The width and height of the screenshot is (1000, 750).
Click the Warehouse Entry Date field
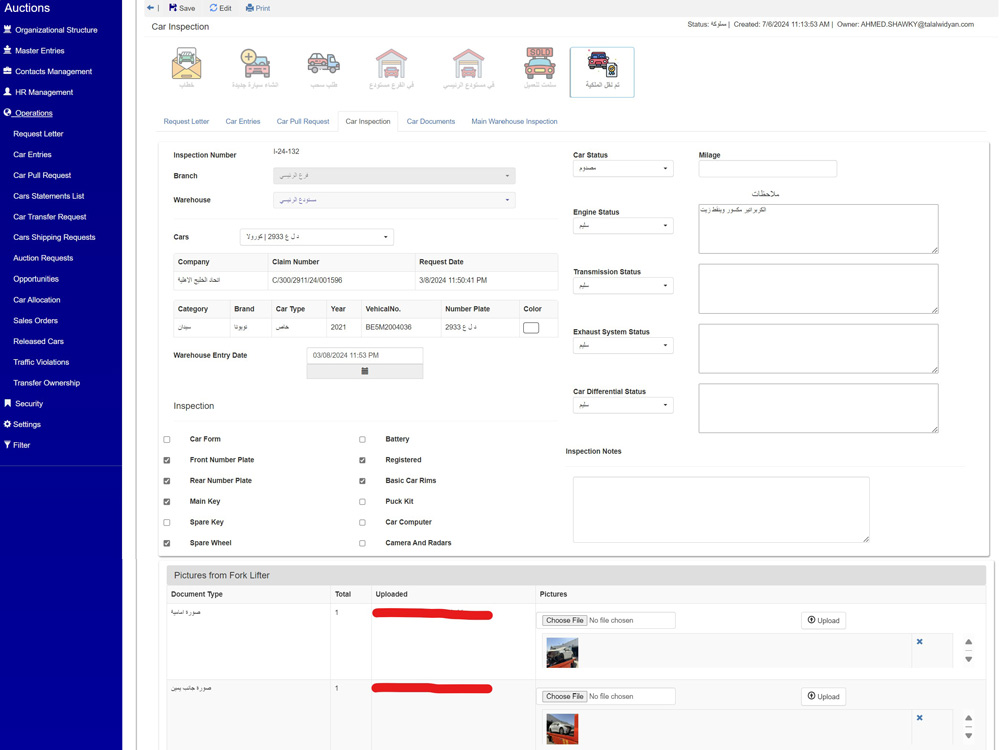pyautogui.click(x=365, y=355)
